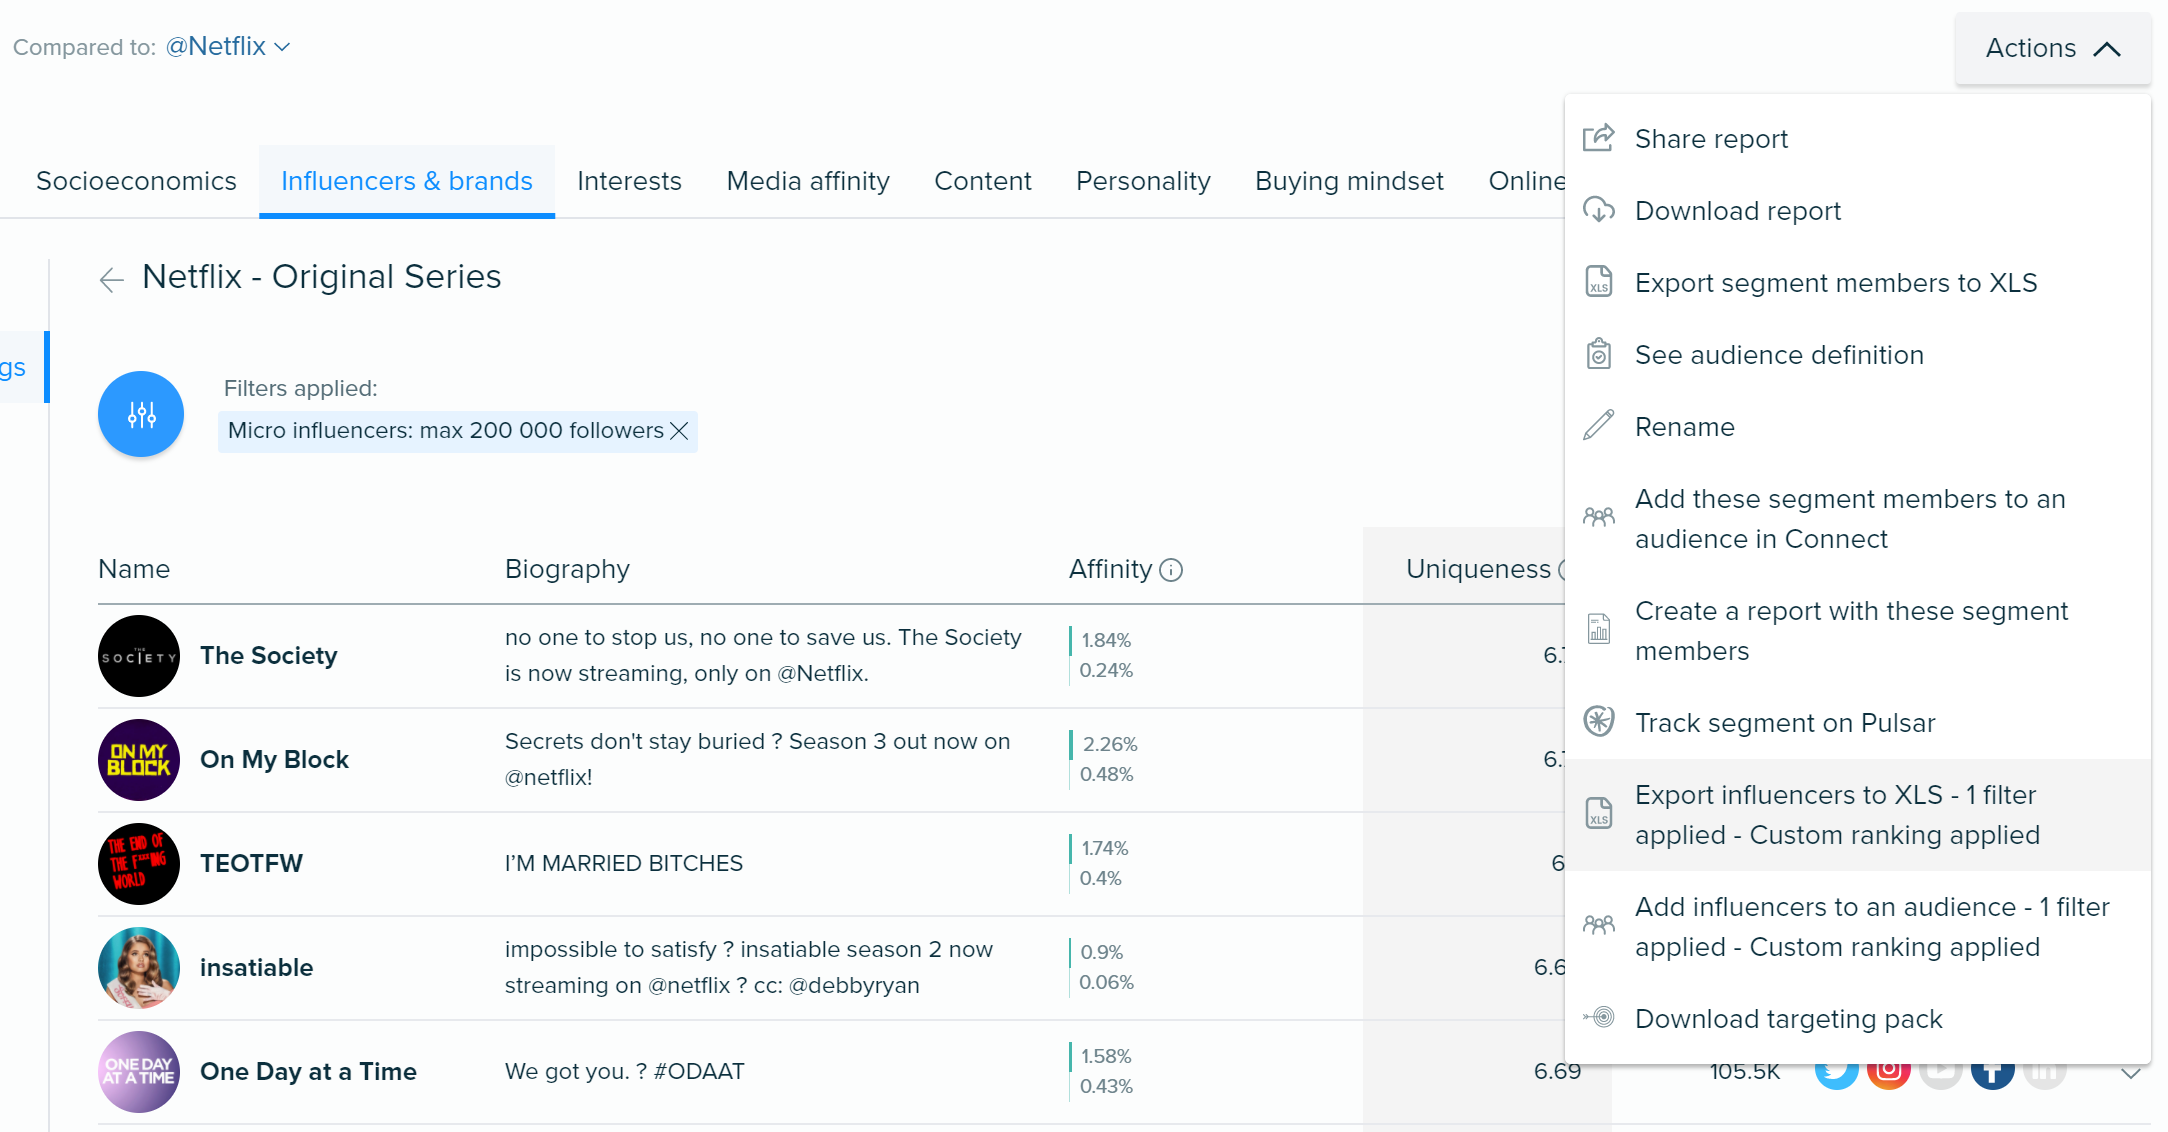This screenshot has width=2168, height=1132.
Task: Choose Export influencers to XLS option
Action: (x=1858, y=815)
